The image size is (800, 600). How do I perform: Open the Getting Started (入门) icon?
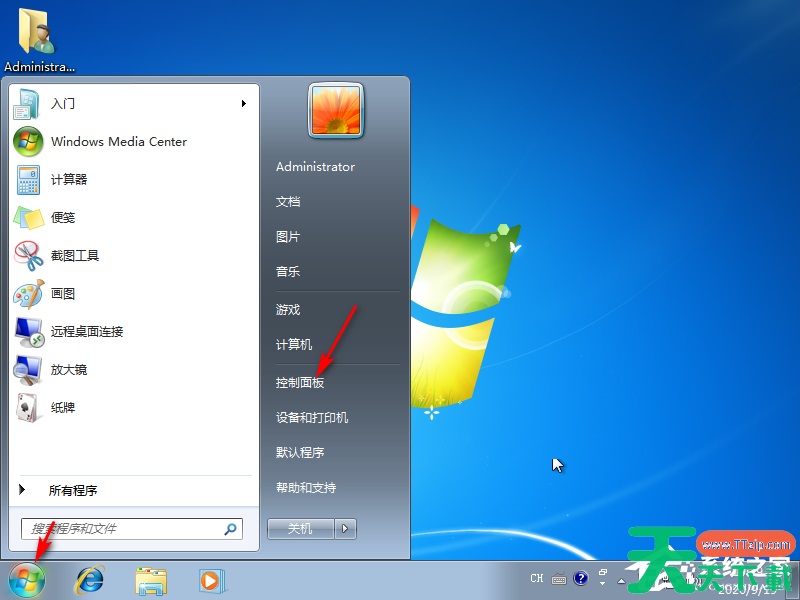[28, 104]
